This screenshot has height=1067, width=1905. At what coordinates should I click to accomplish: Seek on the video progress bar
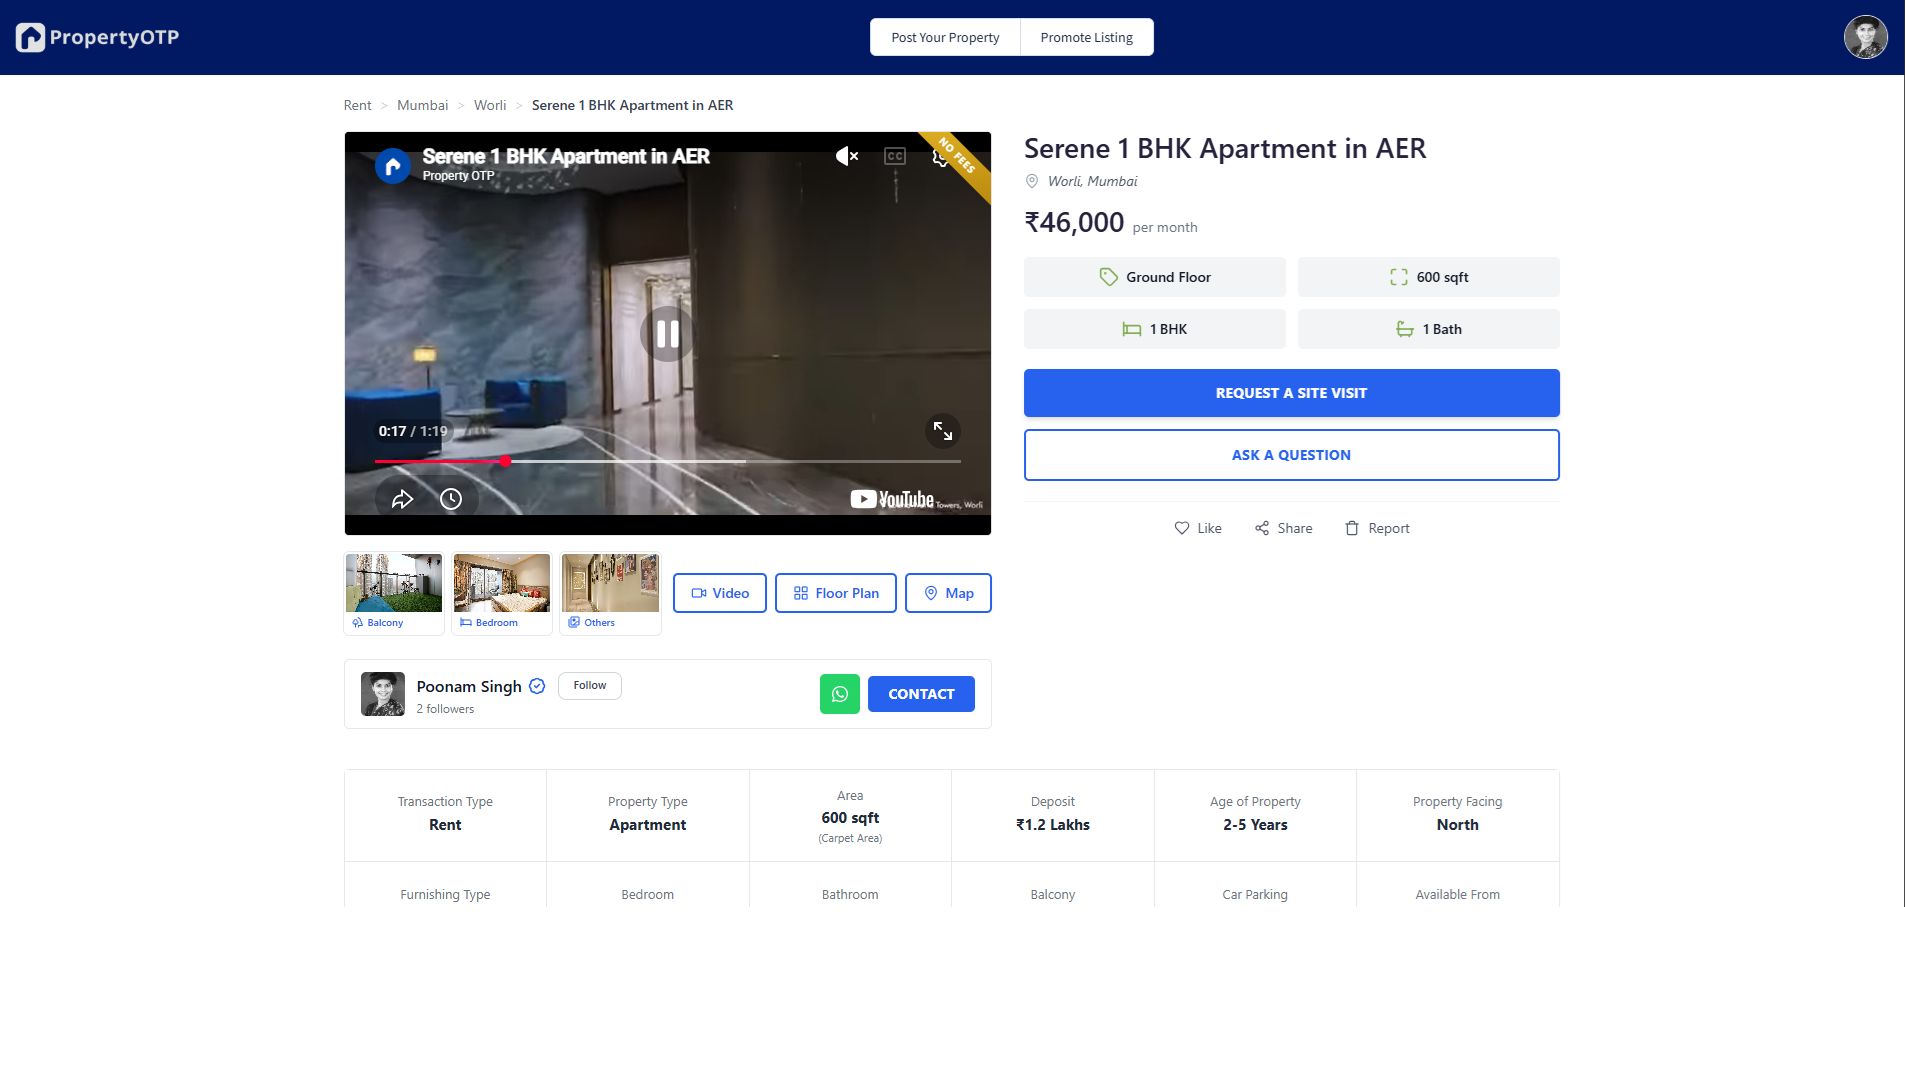(667, 461)
